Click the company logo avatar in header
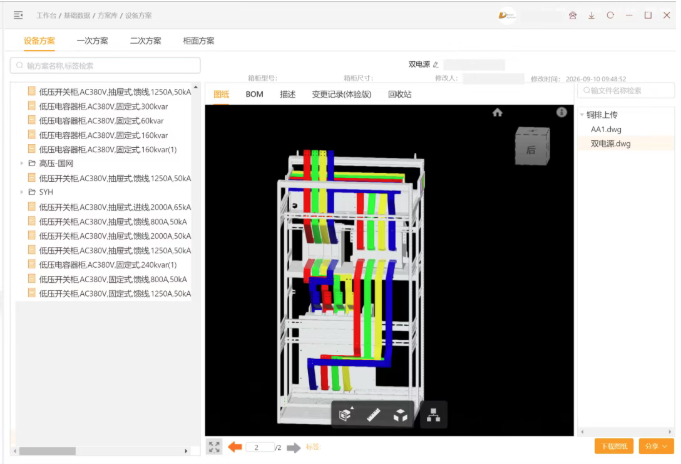 coord(506,16)
